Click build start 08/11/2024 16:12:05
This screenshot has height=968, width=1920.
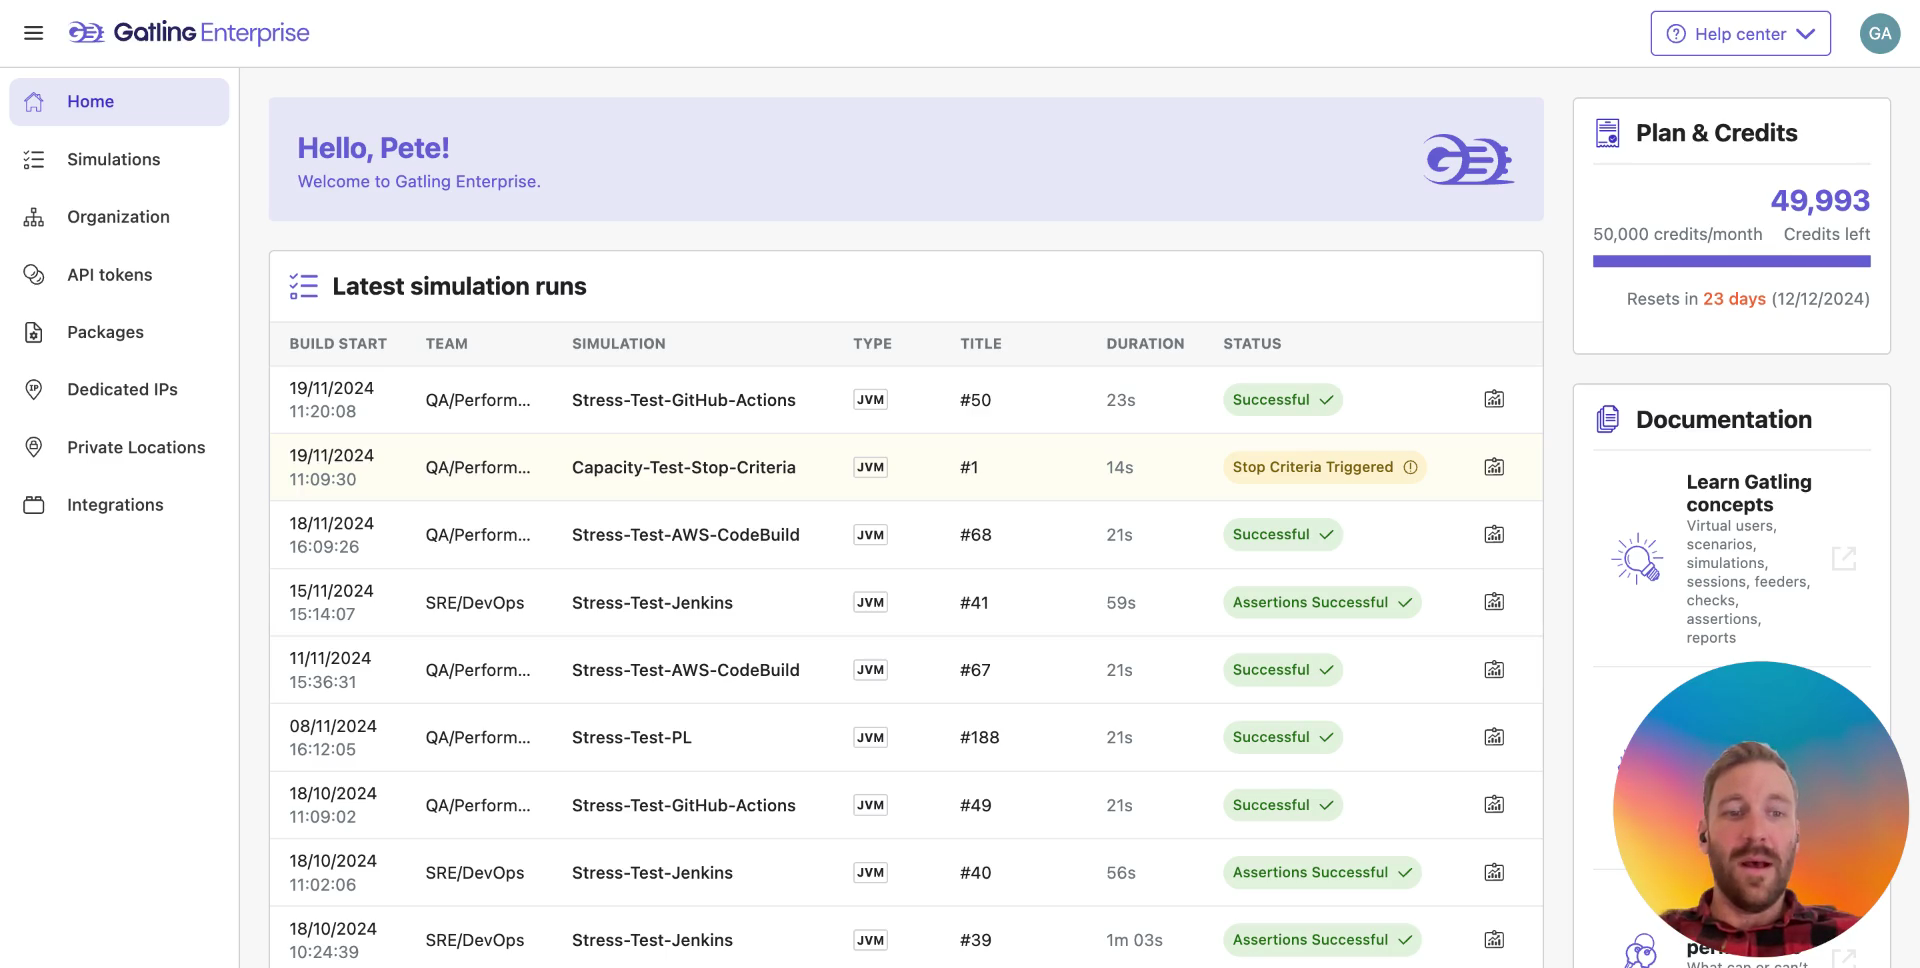pyautogui.click(x=333, y=737)
